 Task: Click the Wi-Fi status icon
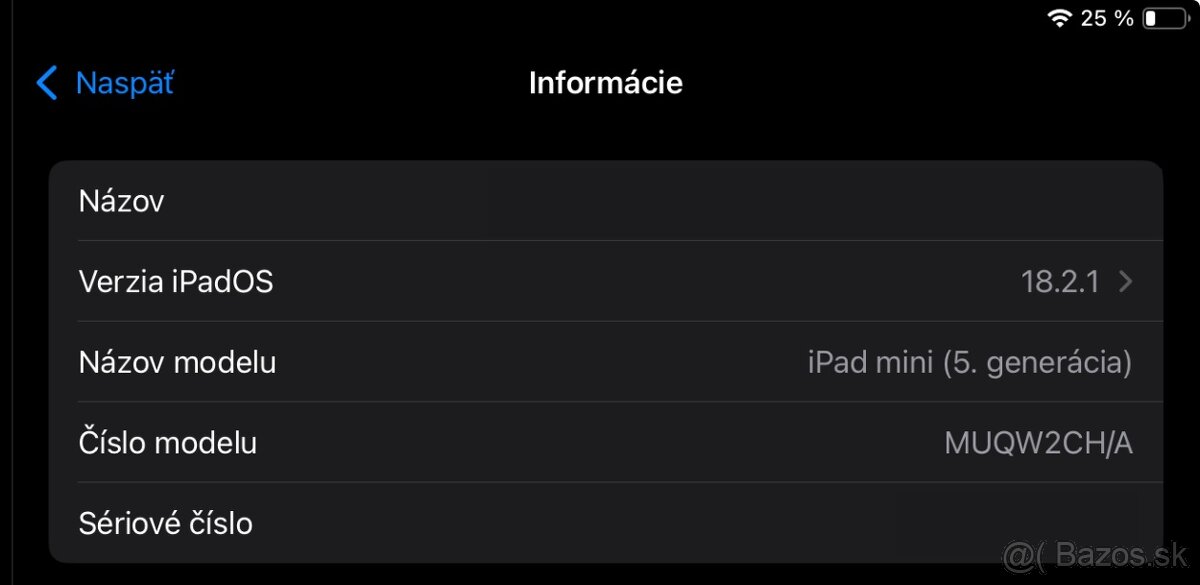tap(1059, 18)
